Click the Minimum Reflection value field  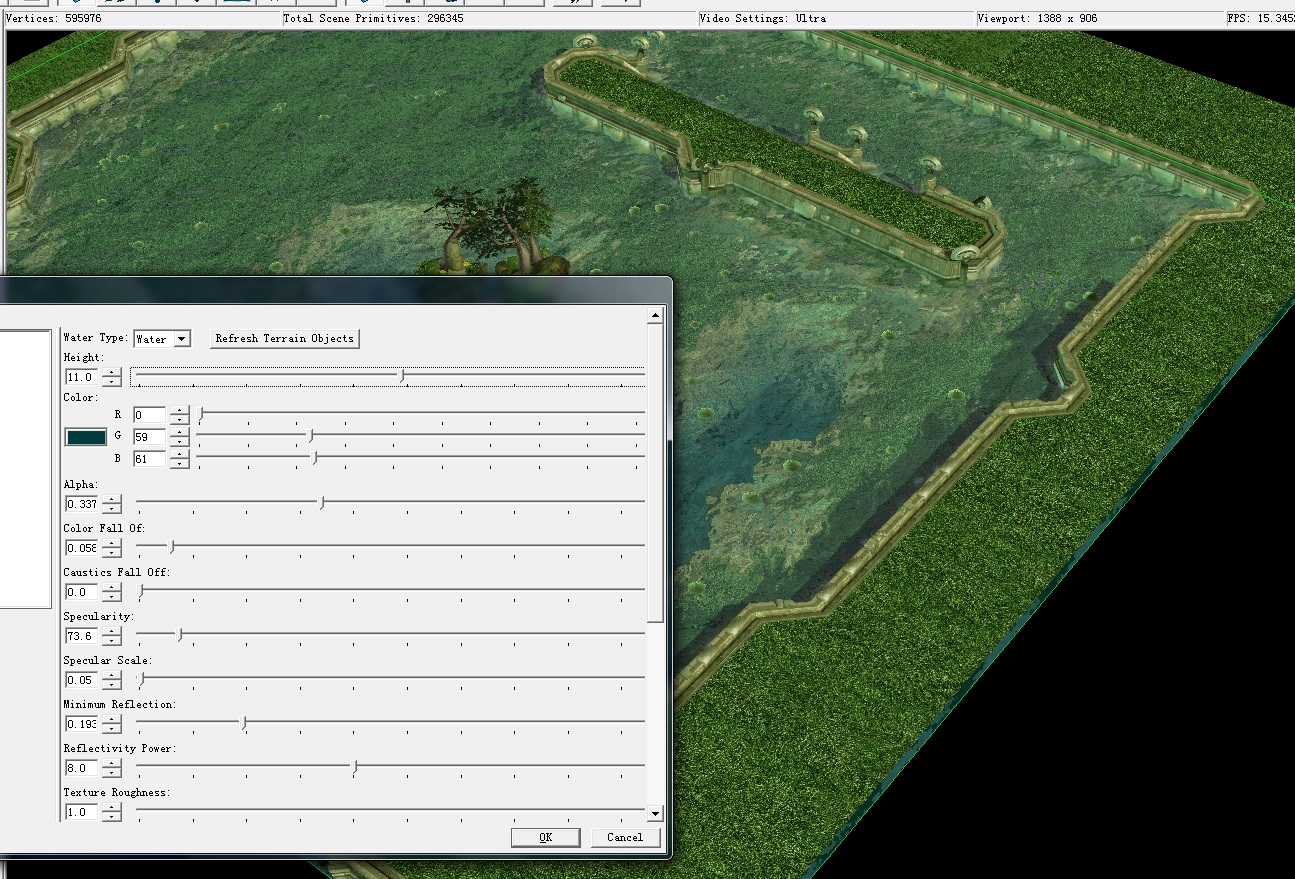click(x=81, y=724)
